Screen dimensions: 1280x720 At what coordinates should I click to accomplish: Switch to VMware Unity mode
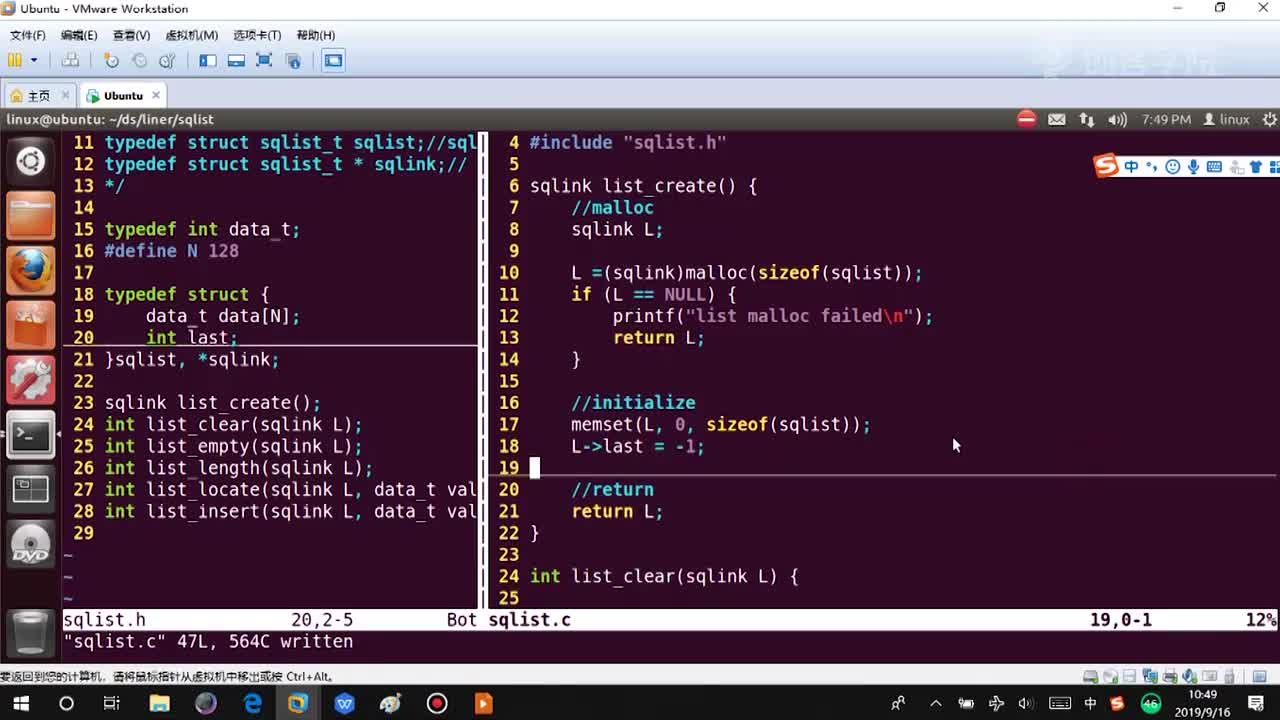[293, 60]
